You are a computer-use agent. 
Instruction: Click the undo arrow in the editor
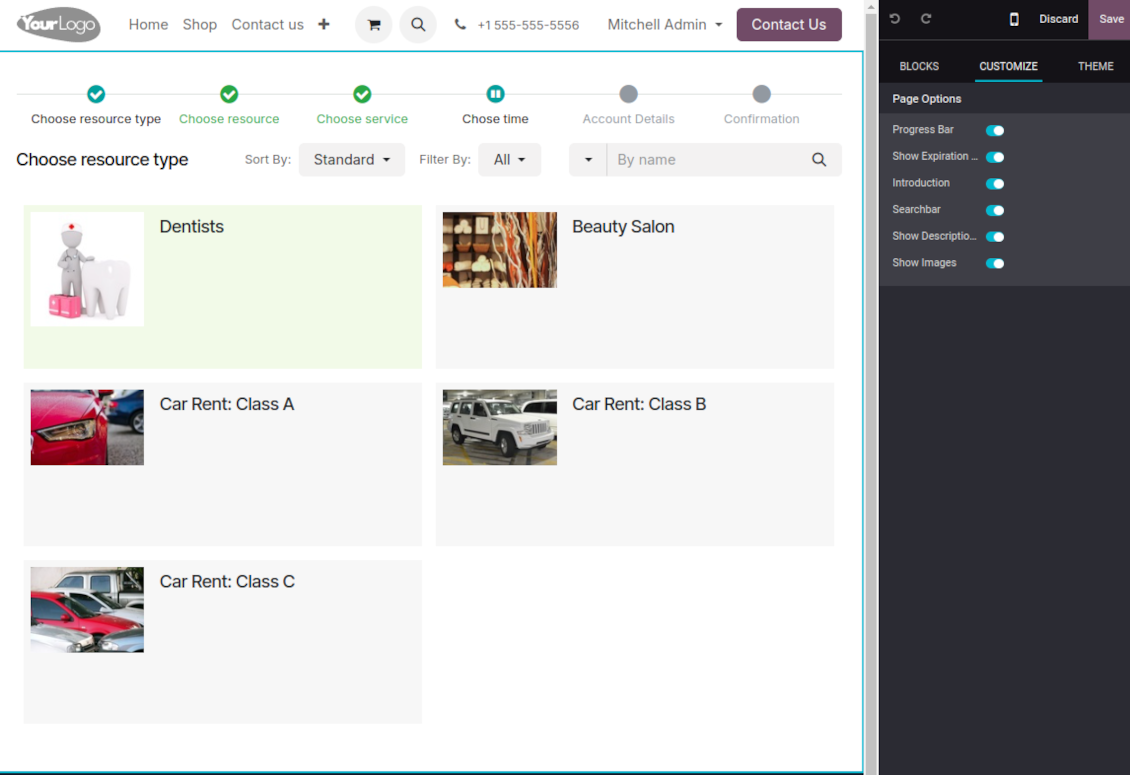pos(895,19)
